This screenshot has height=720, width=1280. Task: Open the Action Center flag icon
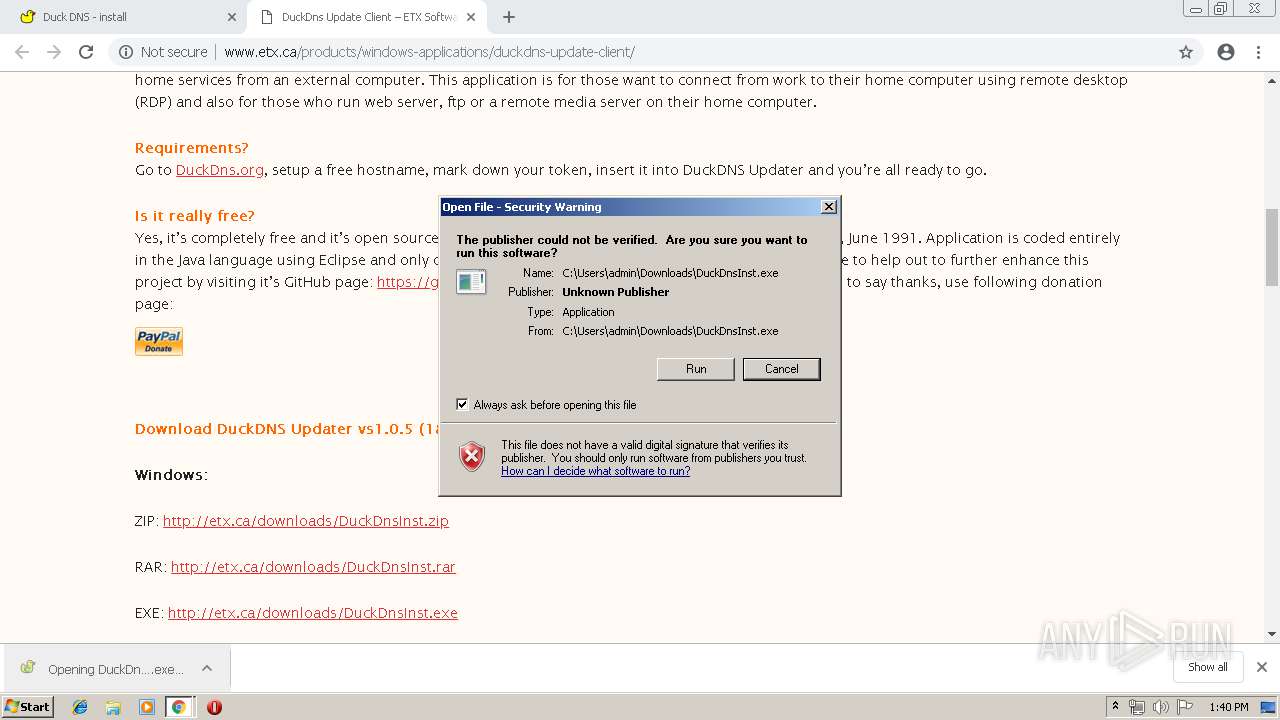click(1183, 707)
